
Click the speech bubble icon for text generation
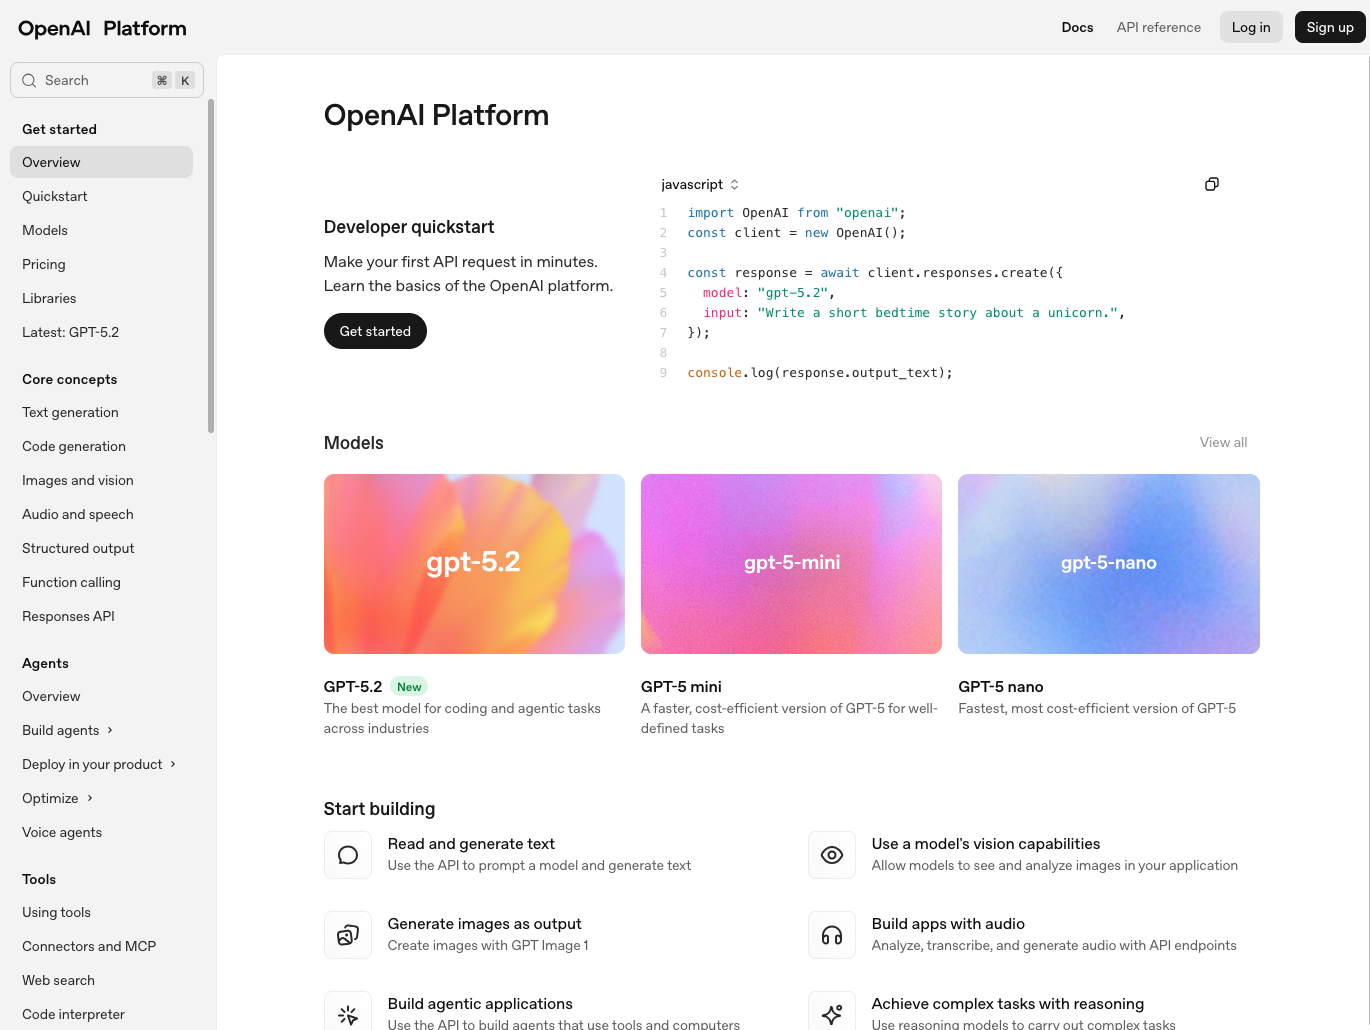coord(348,855)
